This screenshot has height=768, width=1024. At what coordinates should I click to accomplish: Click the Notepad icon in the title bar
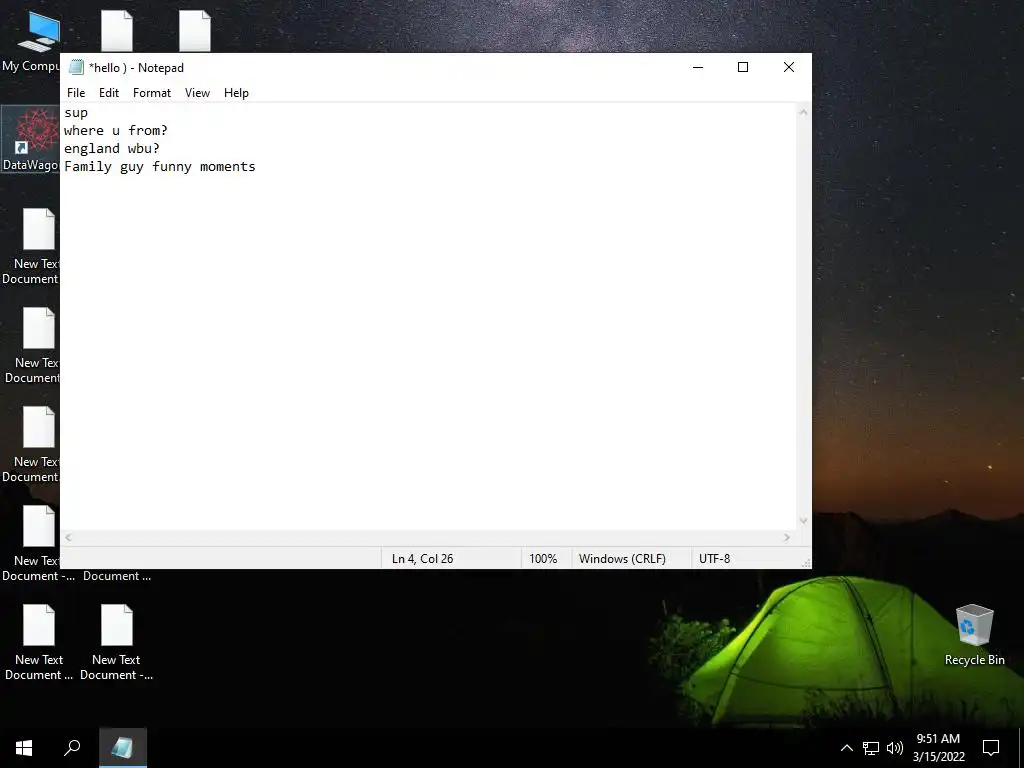click(77, 67)
